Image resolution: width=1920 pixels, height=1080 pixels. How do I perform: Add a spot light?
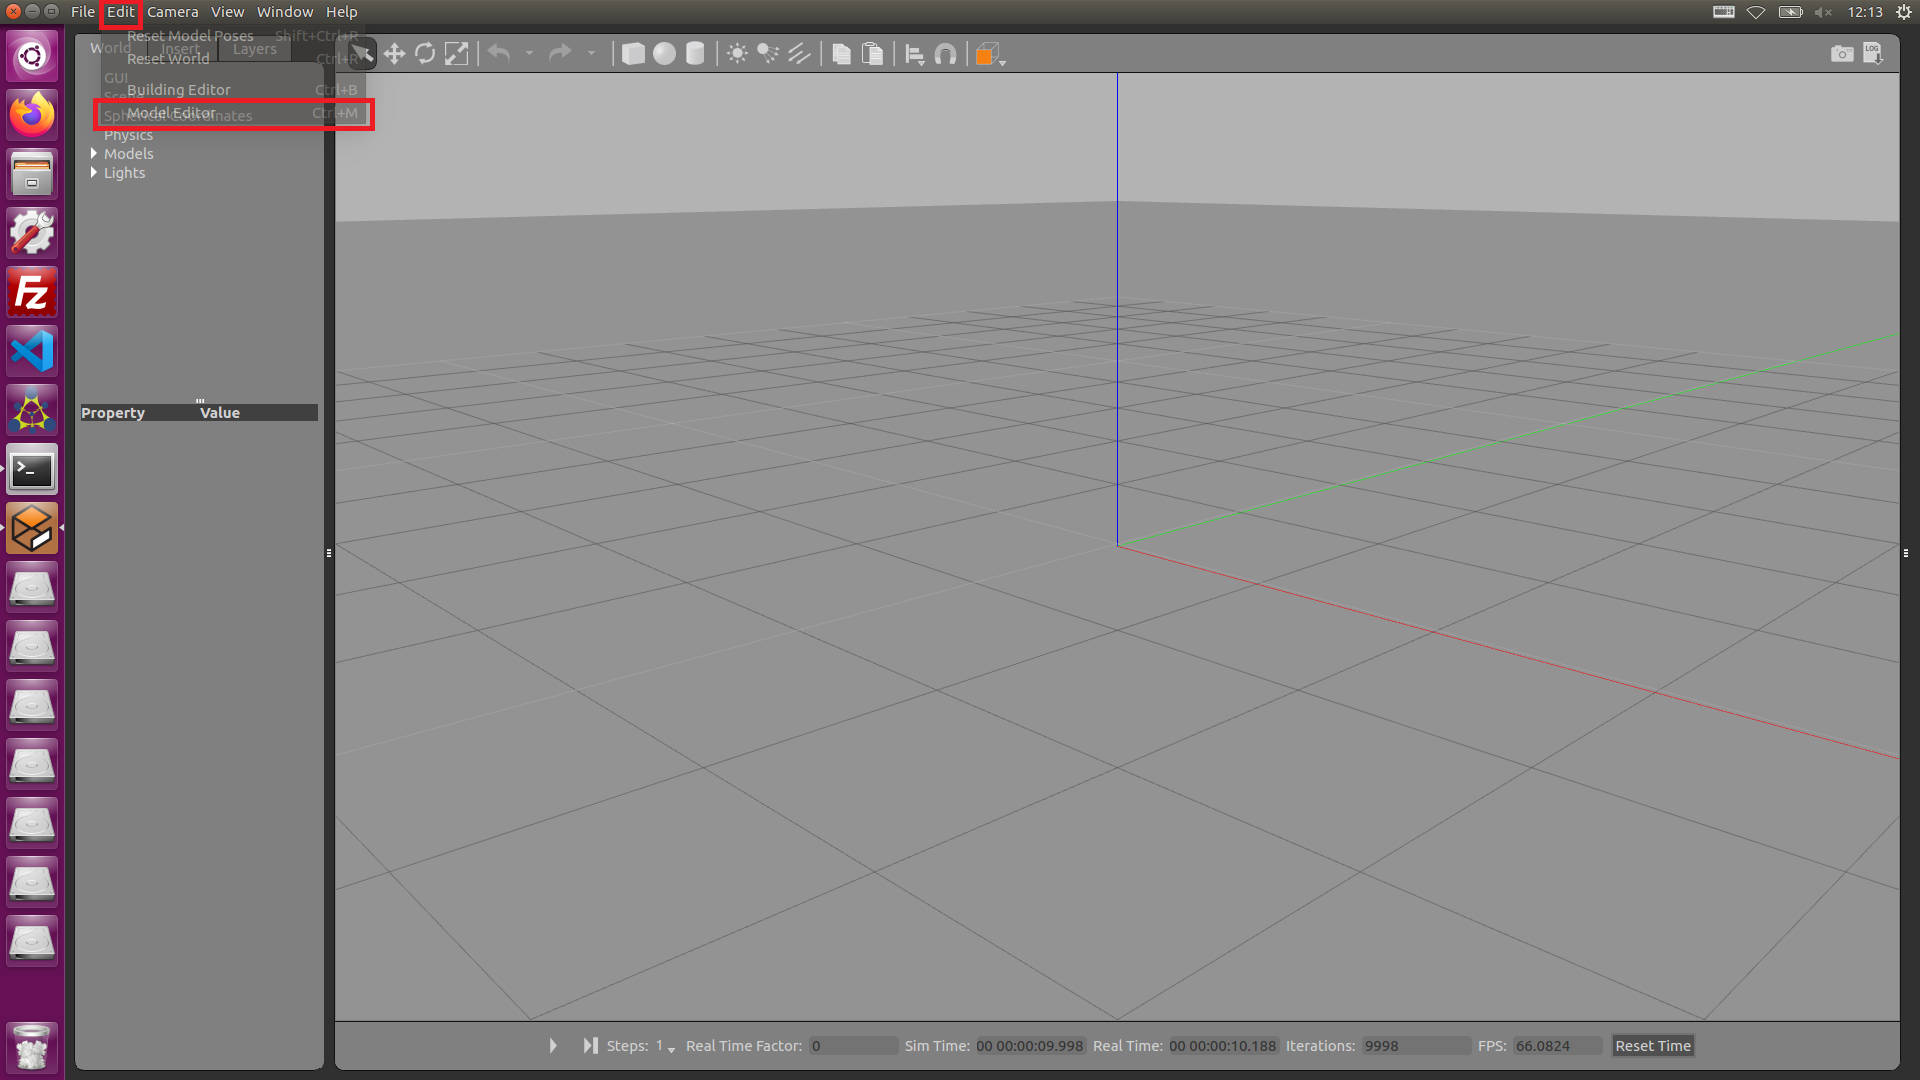pyautogui.click(x=768, y=54)
